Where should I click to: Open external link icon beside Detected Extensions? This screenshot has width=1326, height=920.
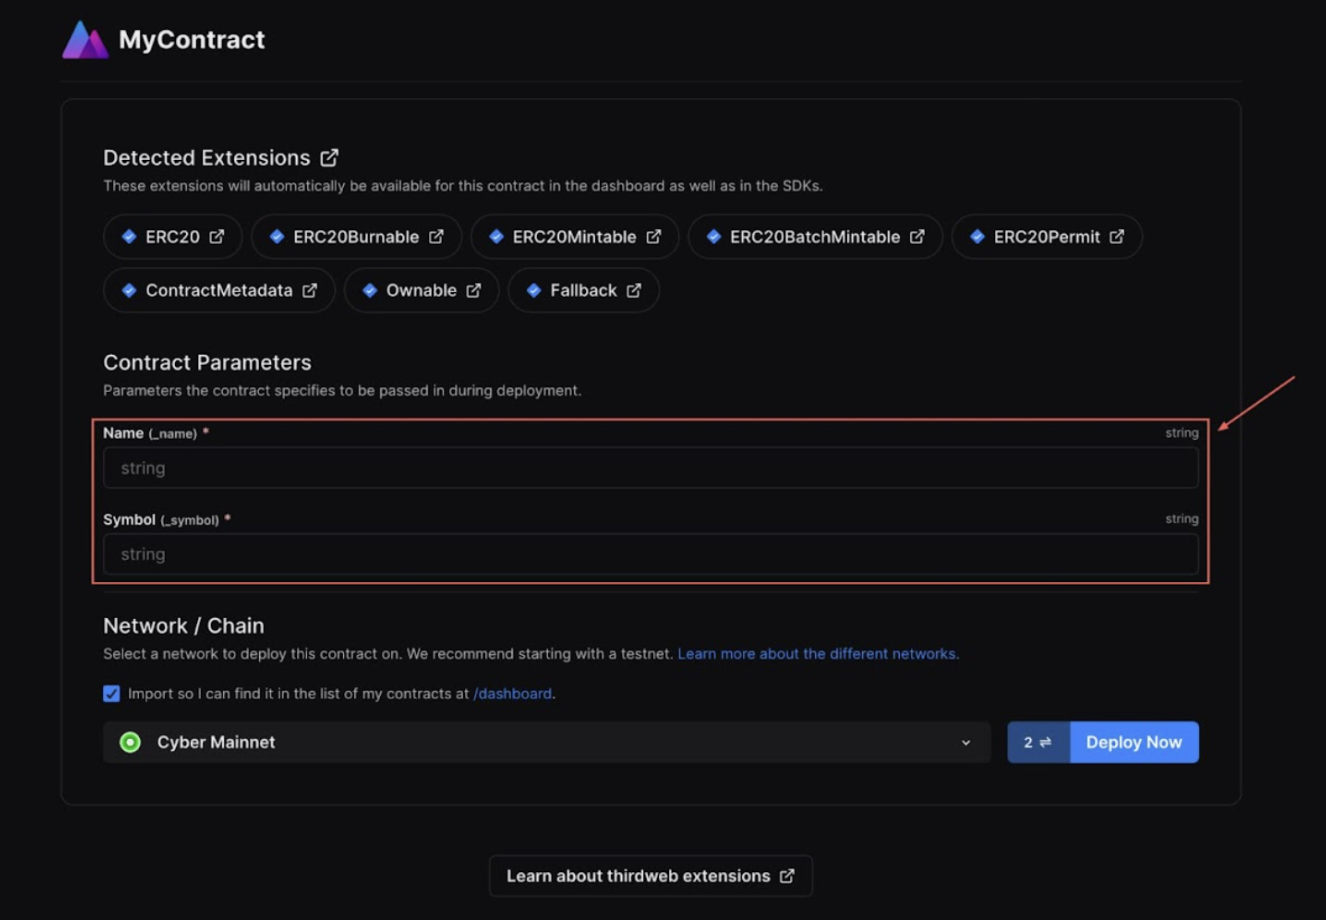click(329, 158)
